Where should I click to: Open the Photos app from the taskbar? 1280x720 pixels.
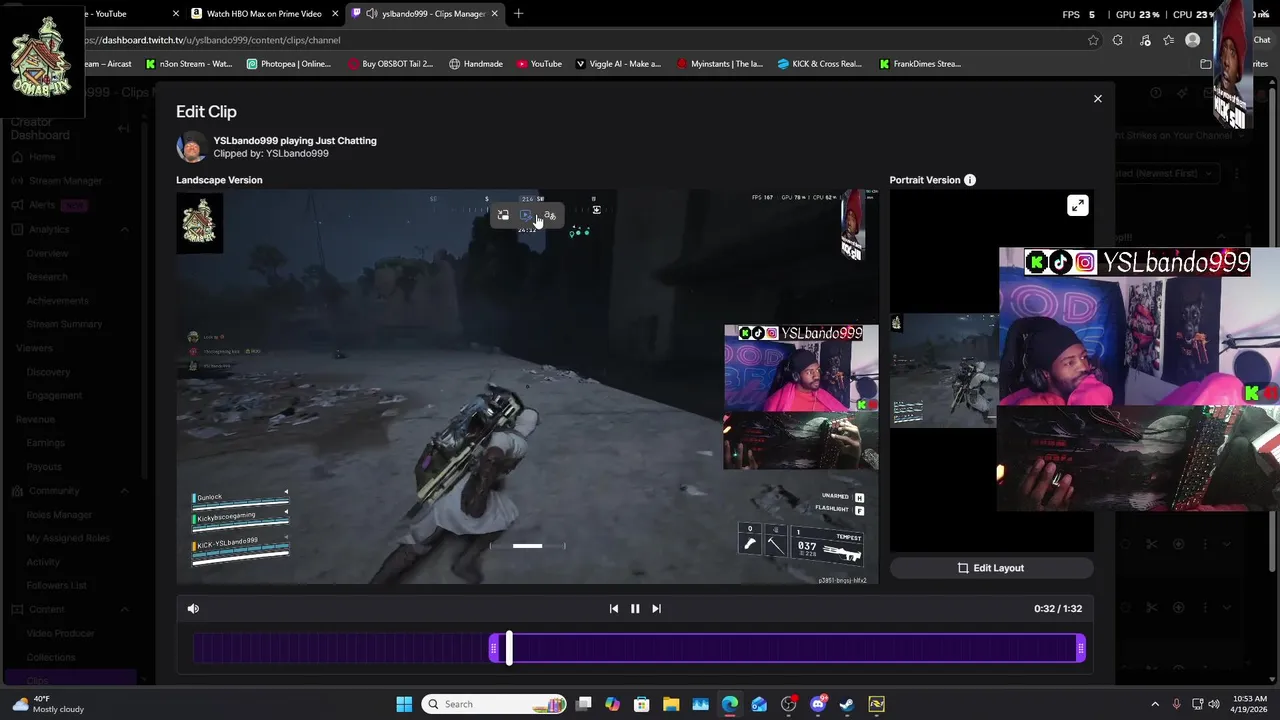pyautogui.click(x=701, y=704)
